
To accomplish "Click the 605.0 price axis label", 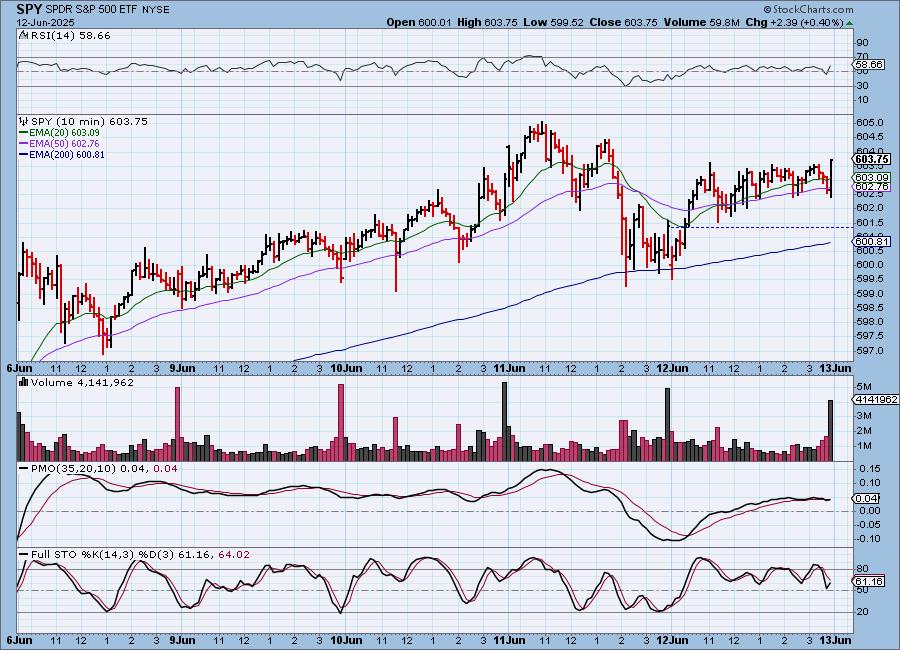I will click(x=869, y=123).
